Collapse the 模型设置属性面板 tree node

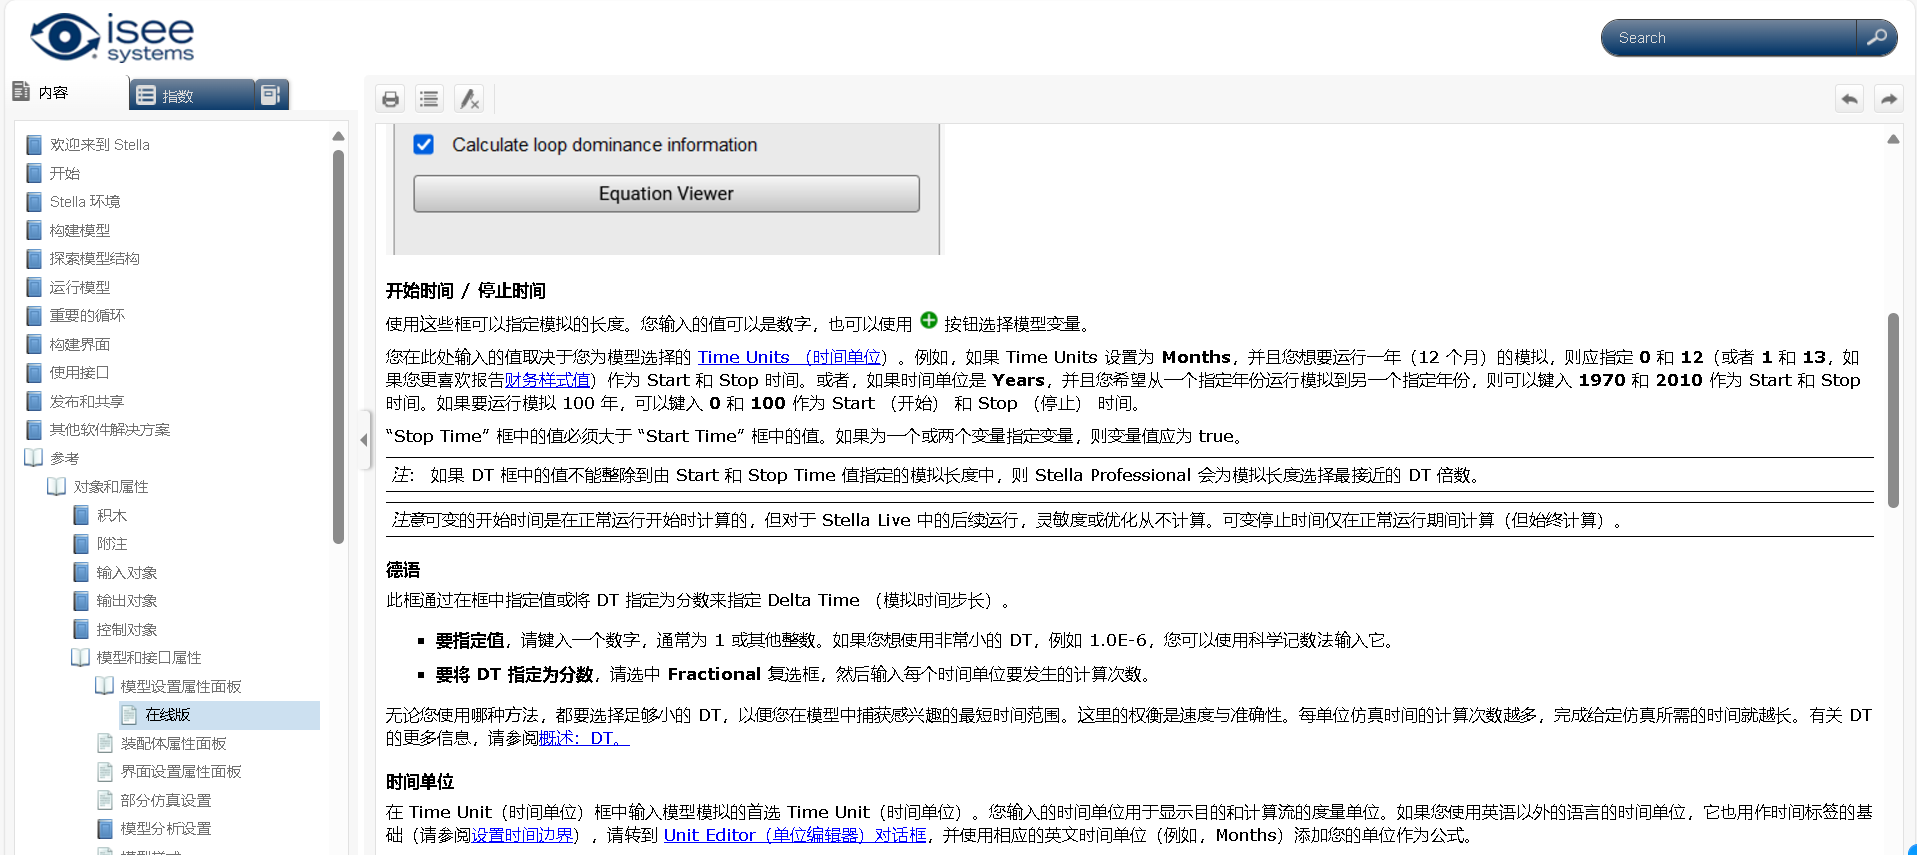click(105, 686)
